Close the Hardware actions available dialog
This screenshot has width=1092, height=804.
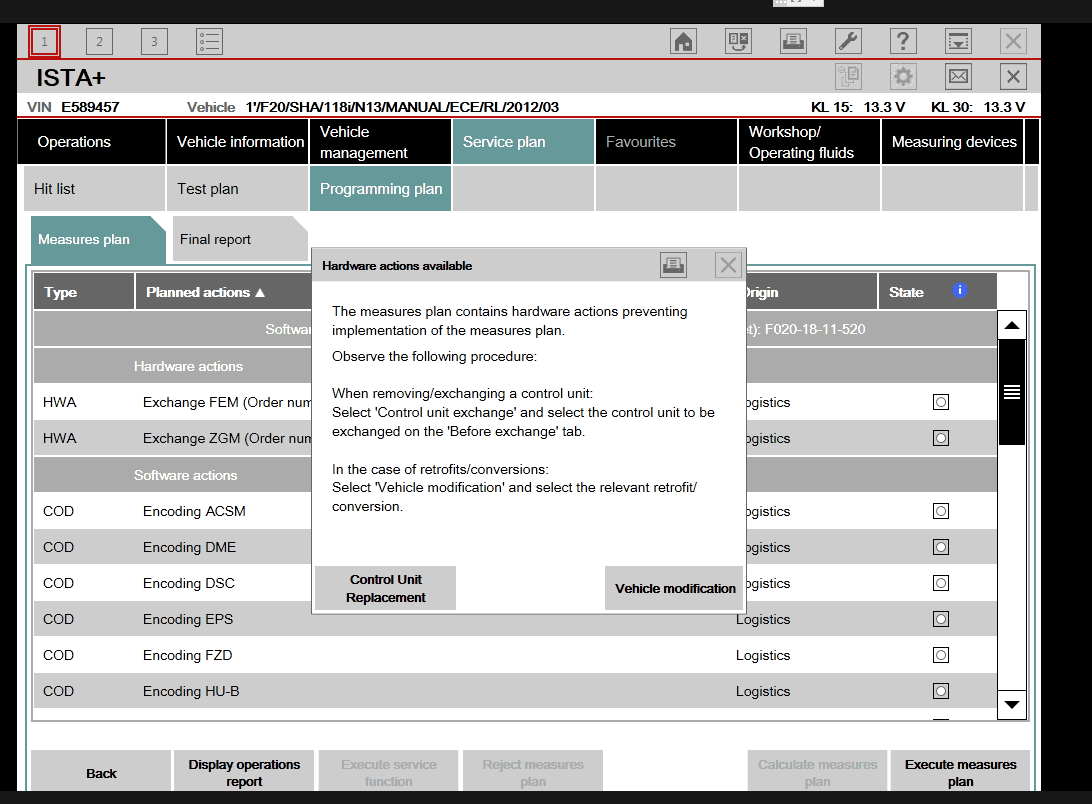click(x=728, y=265)
